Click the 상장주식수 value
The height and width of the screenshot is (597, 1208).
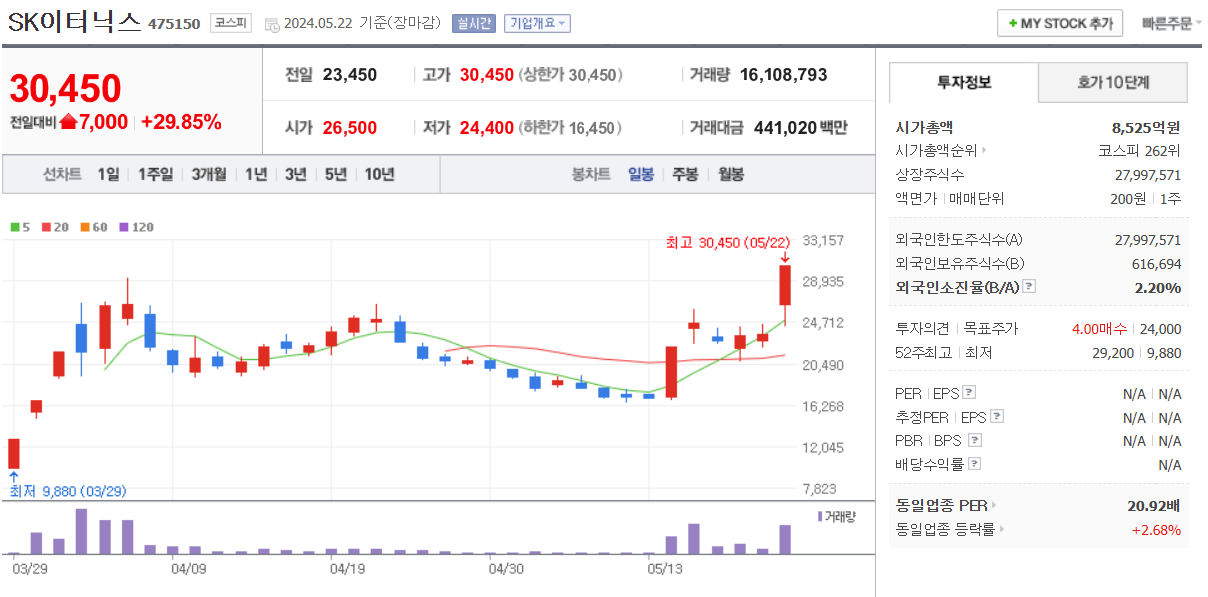(x=1148, y=174)
